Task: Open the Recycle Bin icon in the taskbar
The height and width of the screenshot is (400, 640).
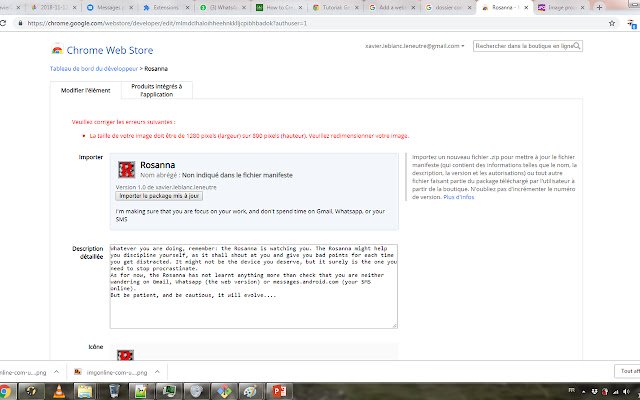Action: [x=114, y=391]
